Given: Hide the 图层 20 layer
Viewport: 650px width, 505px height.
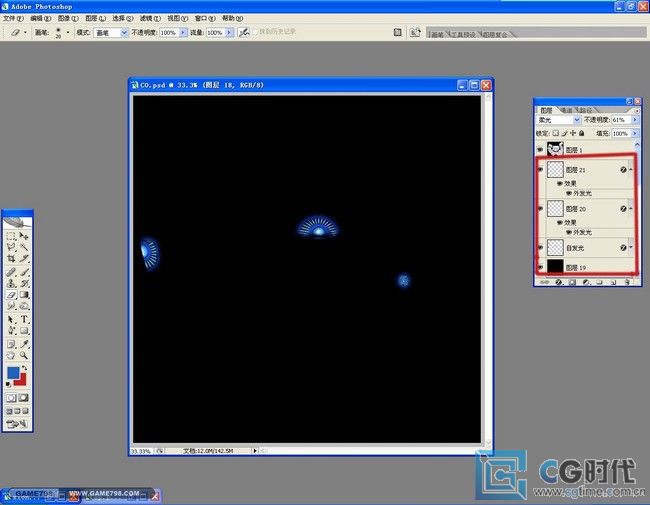Looking at the screenshot, I should tap(540, 209).
